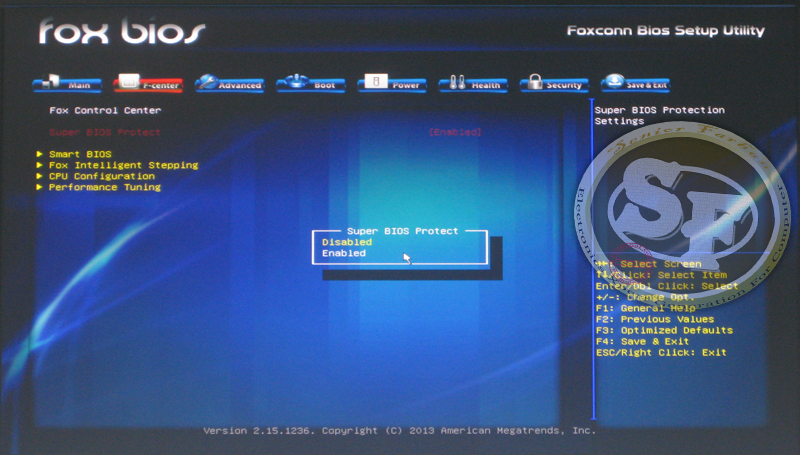
Task: Click the +/-: Change Opt. hint
Action: pyautogui.click(x=645, y=297)
